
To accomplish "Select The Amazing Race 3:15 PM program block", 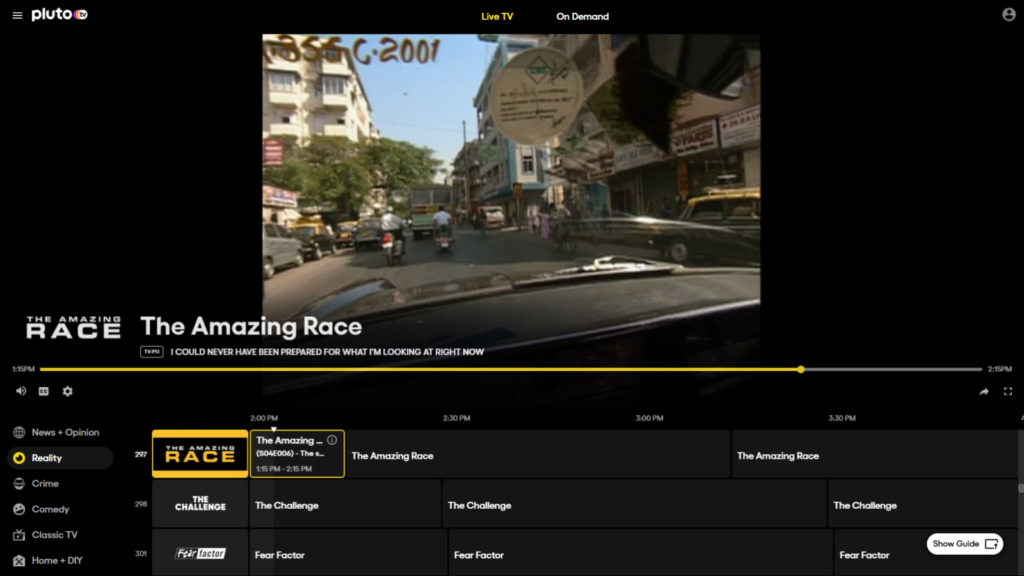I will coord(874,454).
